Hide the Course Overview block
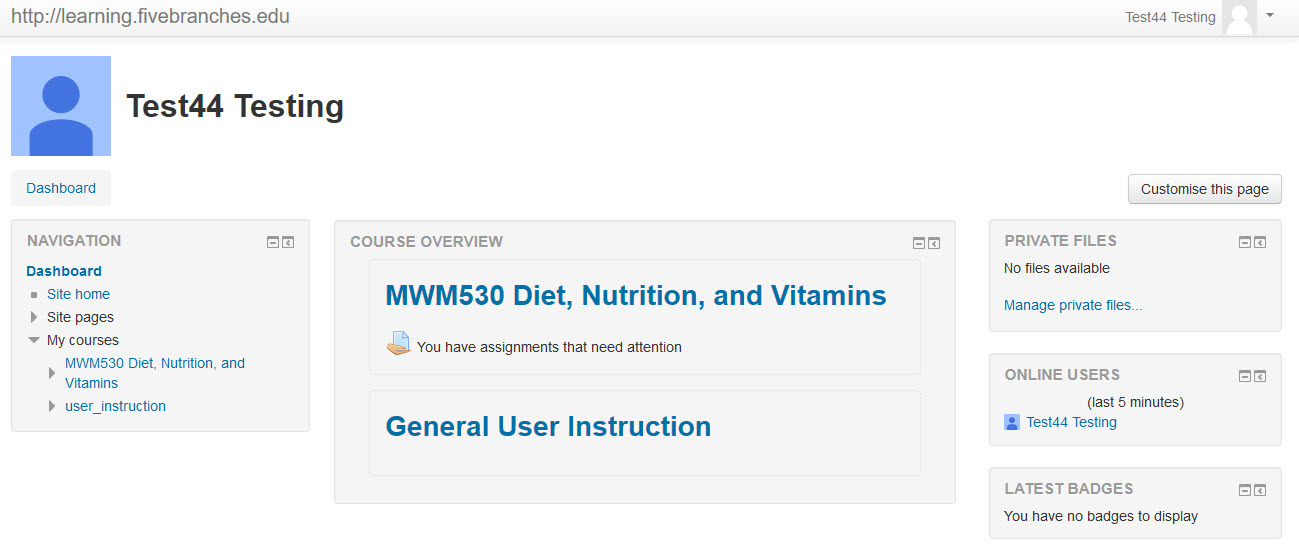The image size is (1299, 549). 919,243
